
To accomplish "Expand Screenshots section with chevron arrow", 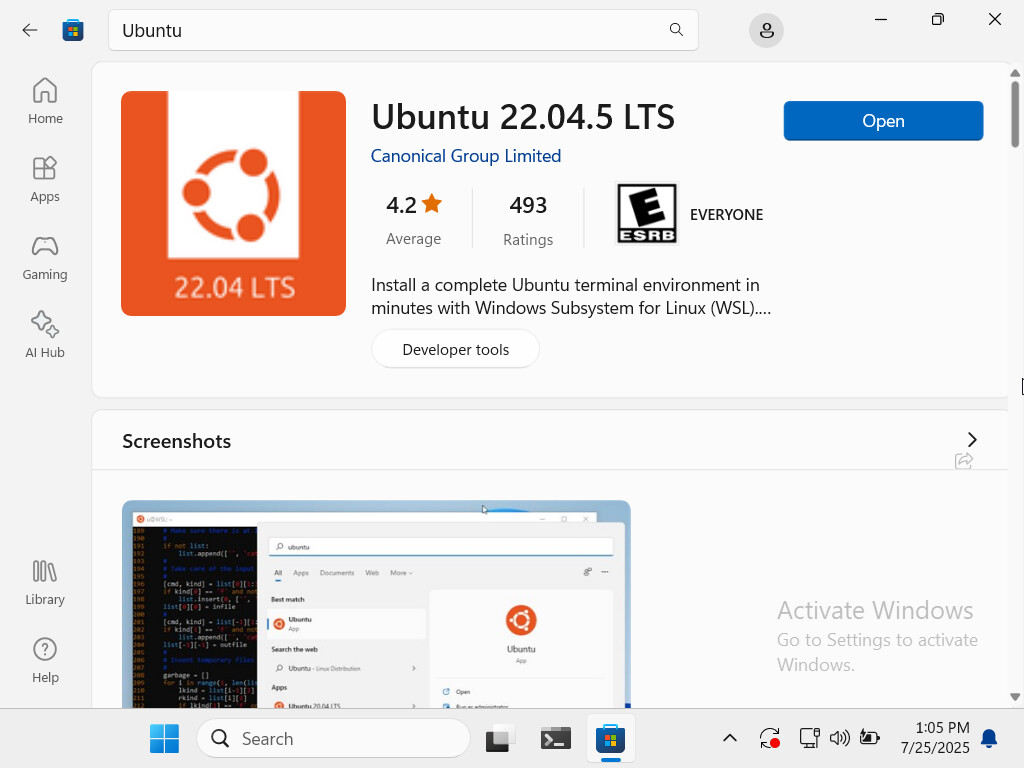I will tap(972, 440).
